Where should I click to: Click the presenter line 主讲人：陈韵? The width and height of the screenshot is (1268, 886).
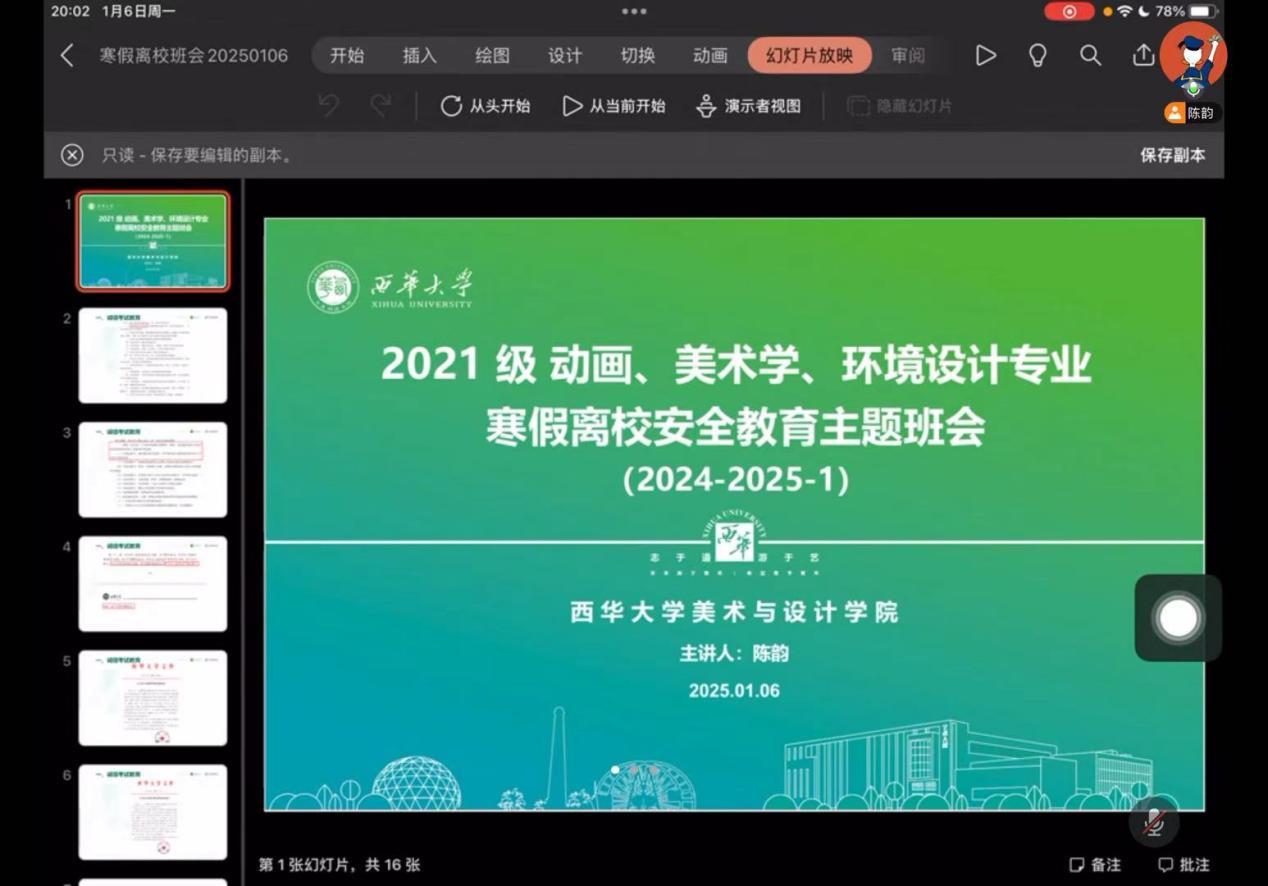[x=734, y=653]
